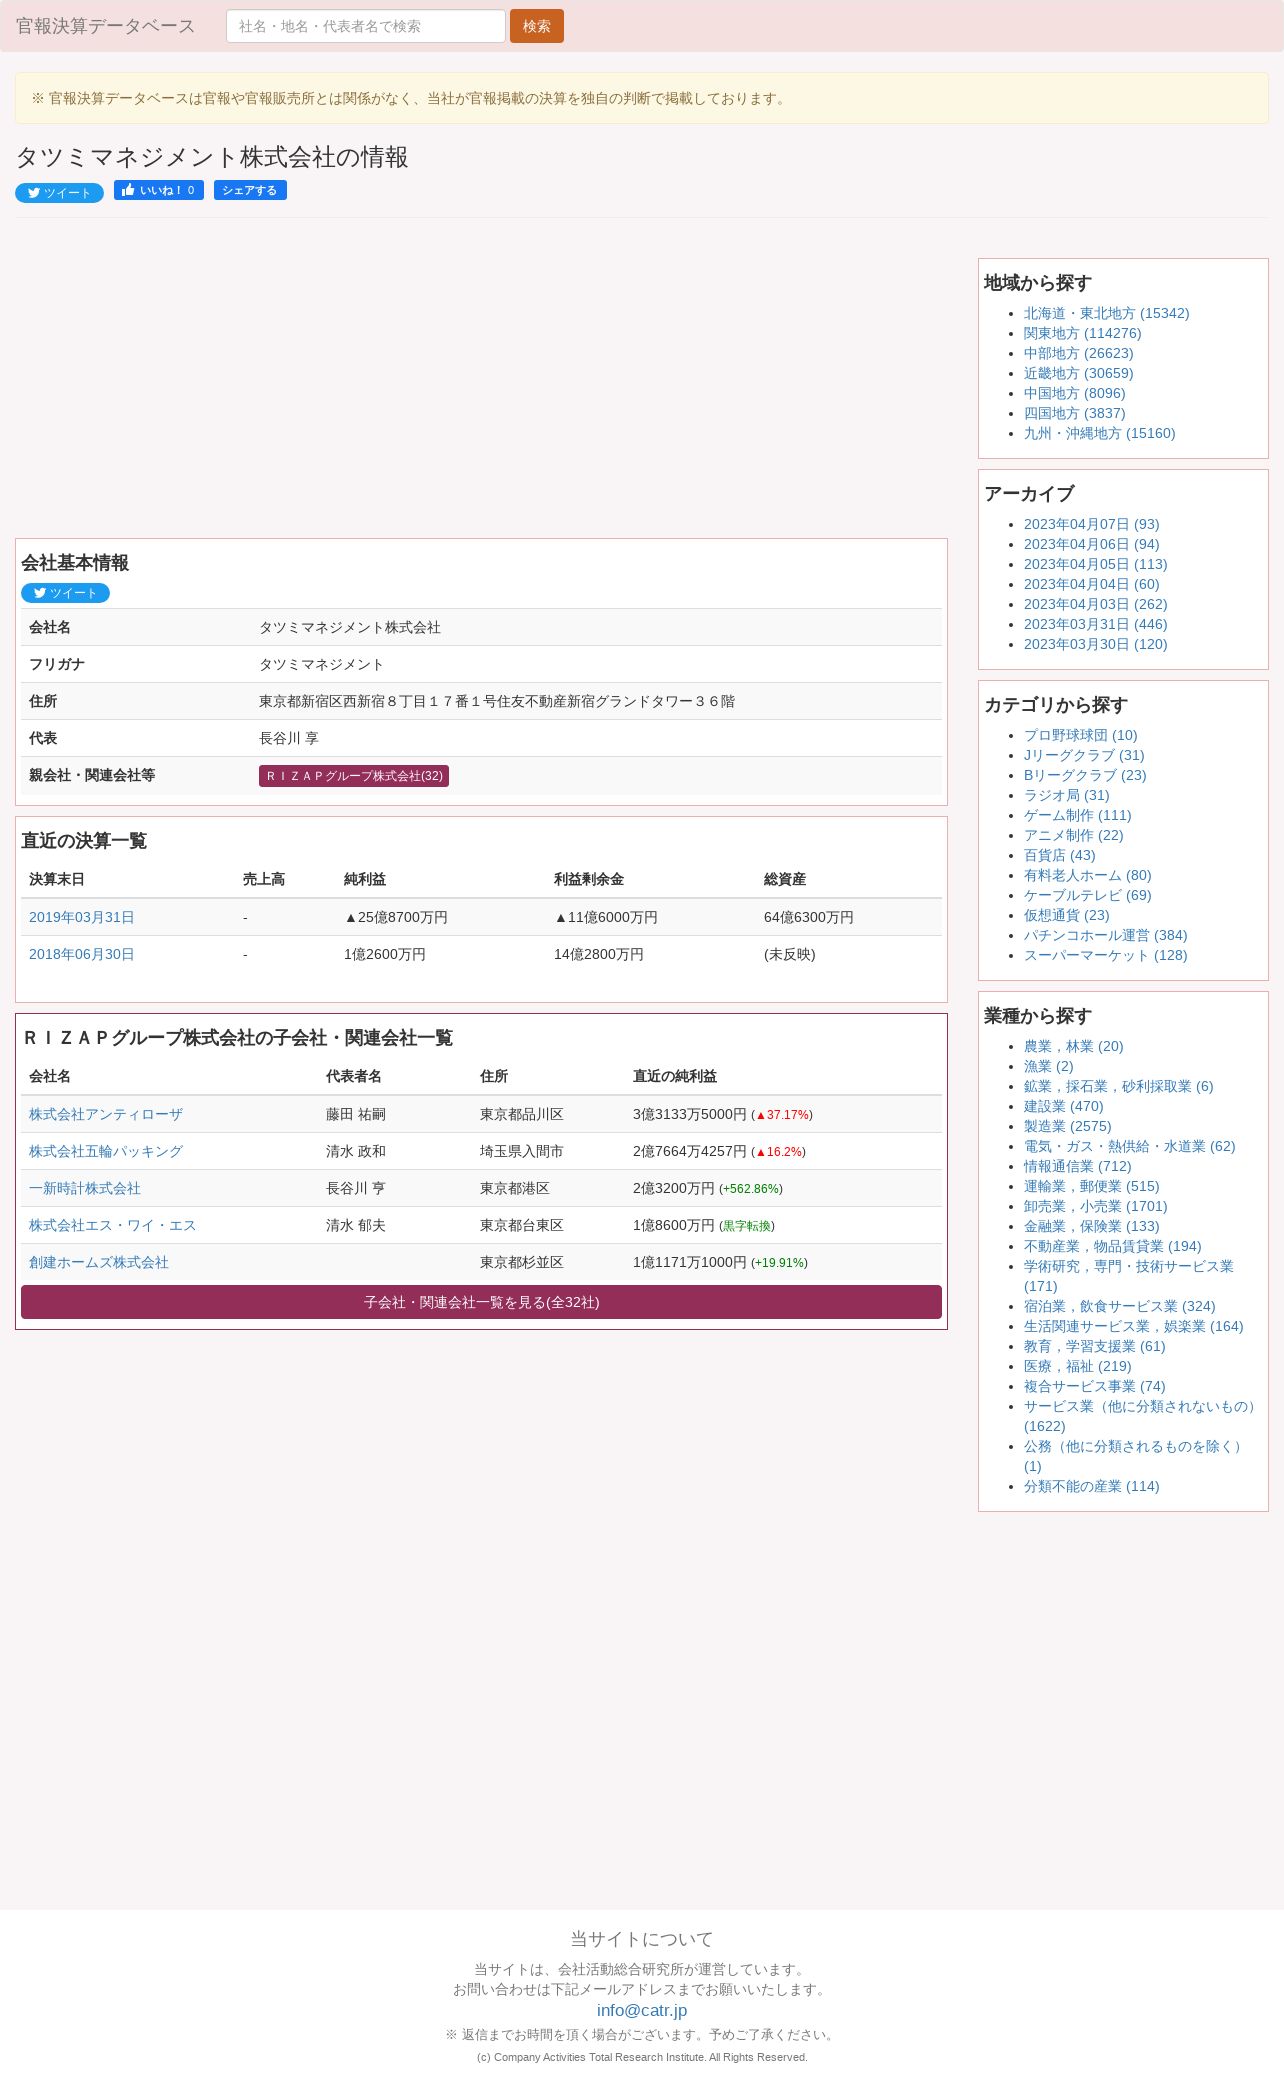Open 百貨店 (43) category

[x=1060, y=855]
